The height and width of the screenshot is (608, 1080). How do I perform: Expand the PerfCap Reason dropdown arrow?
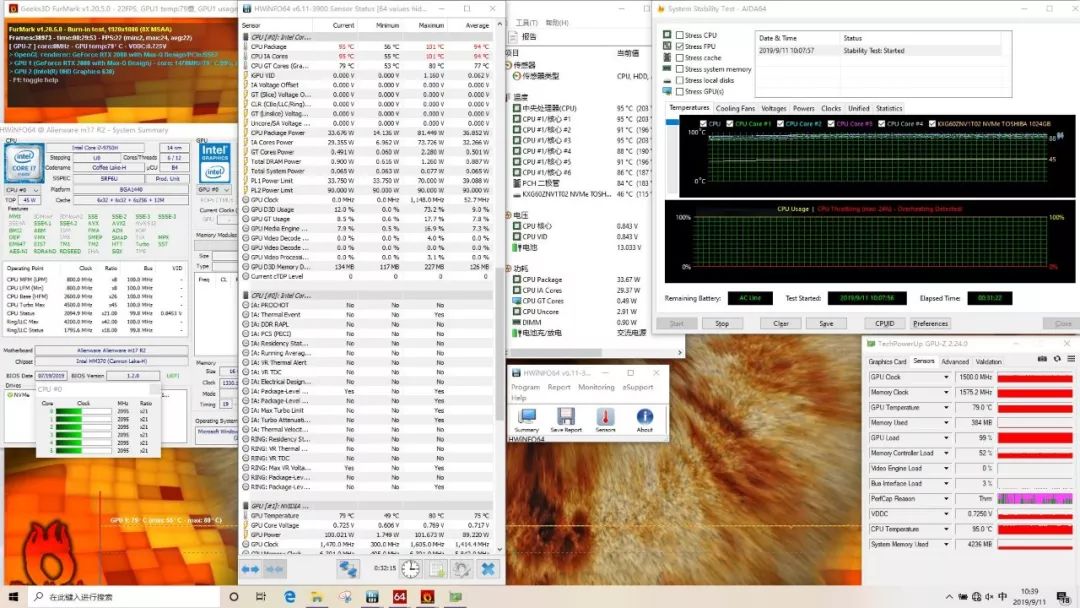click(x=946, y=499)
